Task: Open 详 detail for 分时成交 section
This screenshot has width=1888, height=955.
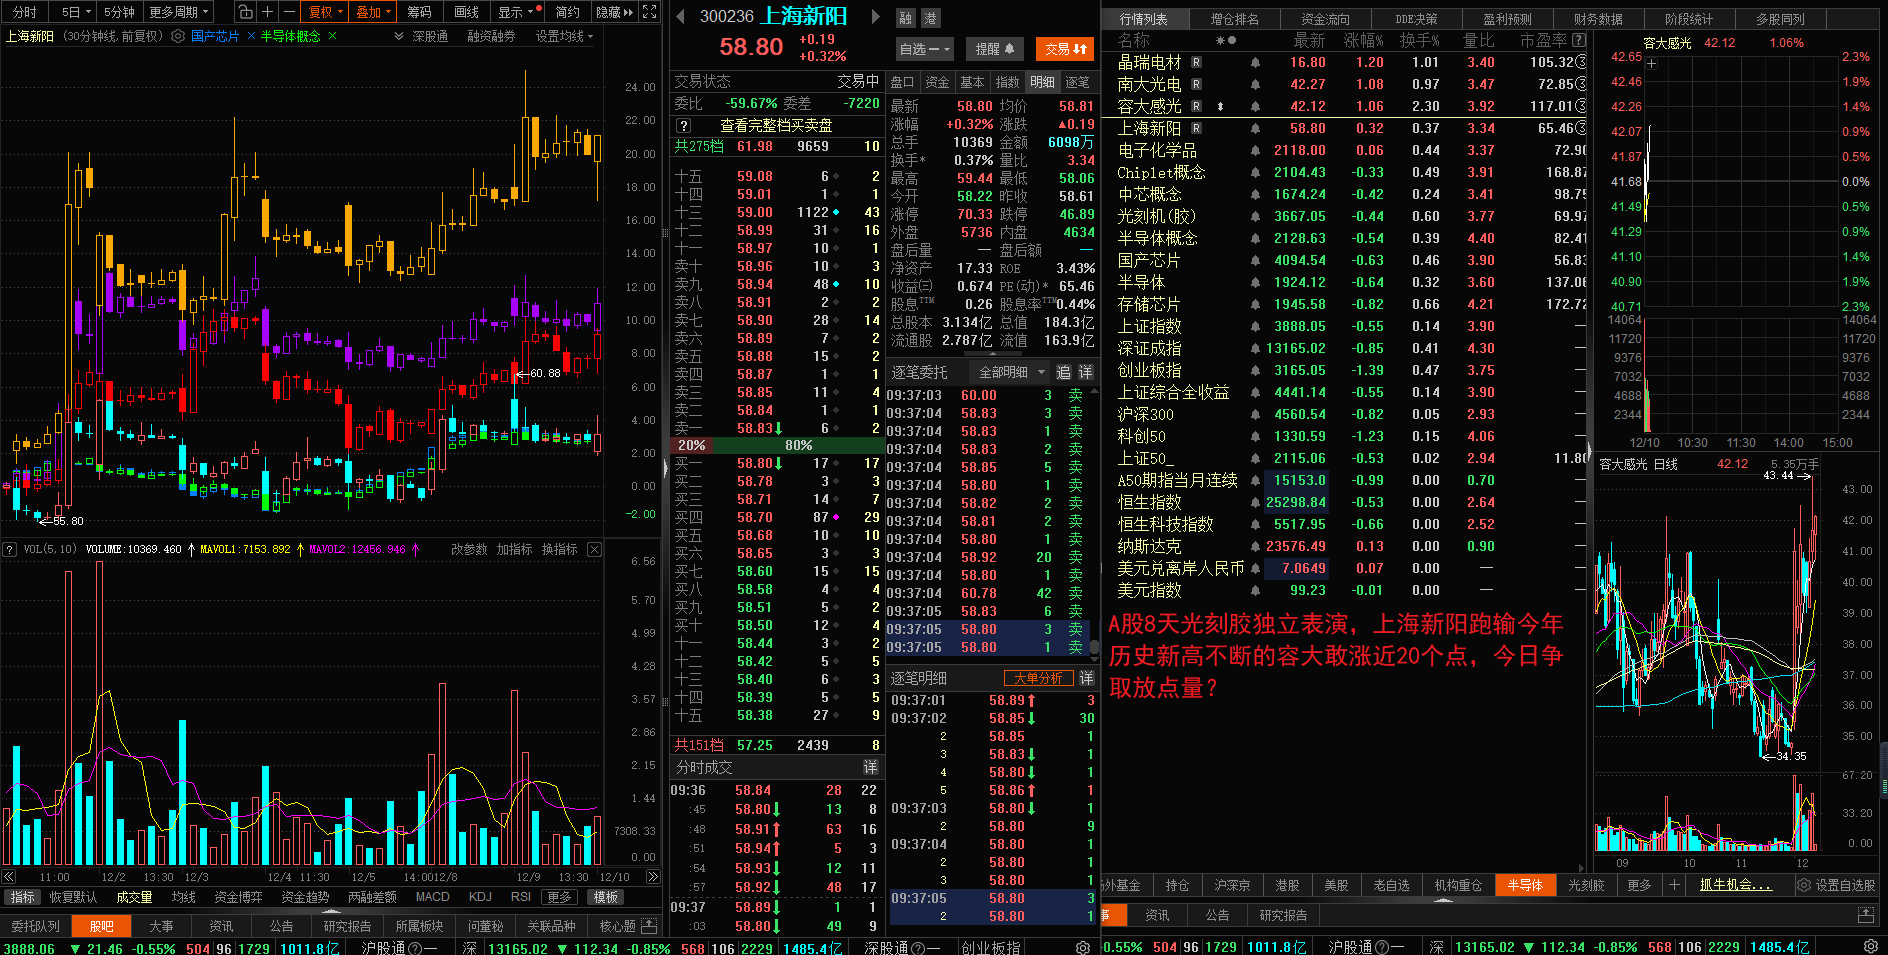Action: point(870,767)
